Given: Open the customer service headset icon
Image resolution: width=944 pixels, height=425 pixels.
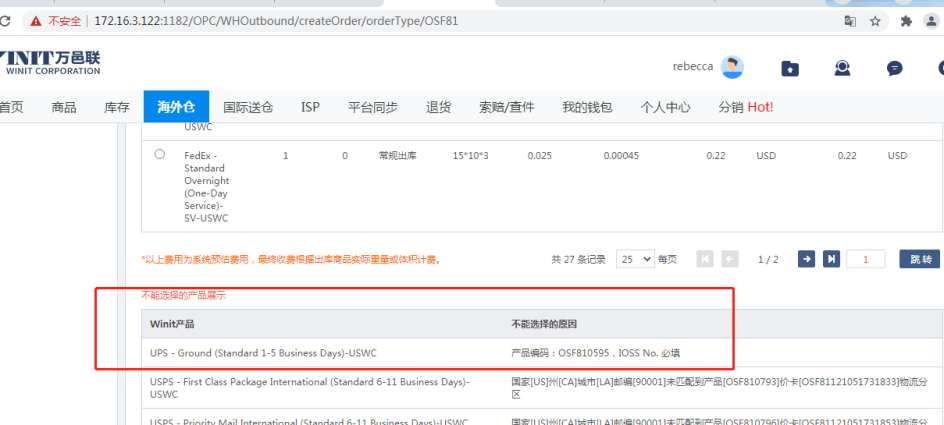Looking at the screenshot, I should (842, 68).
